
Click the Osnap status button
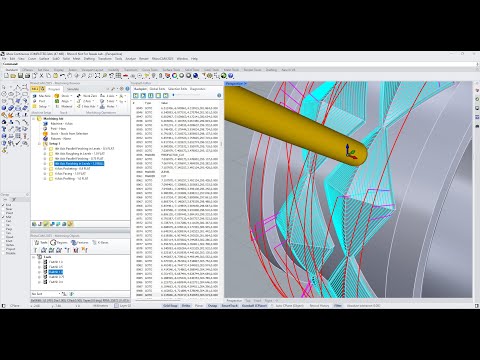212,305
